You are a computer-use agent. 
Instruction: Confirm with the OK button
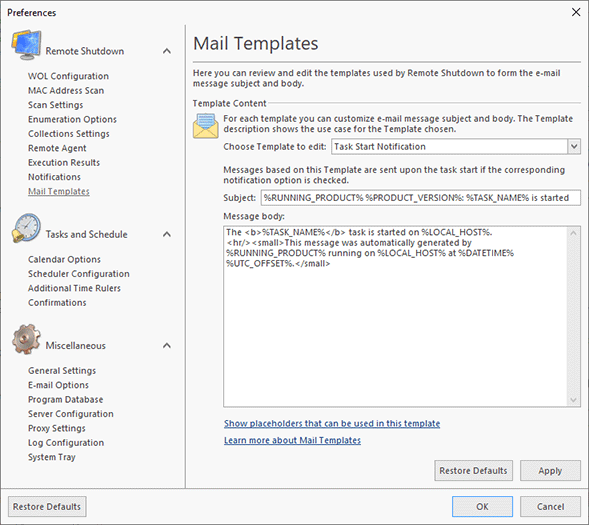pyautogui.click(x=482, y=507)
